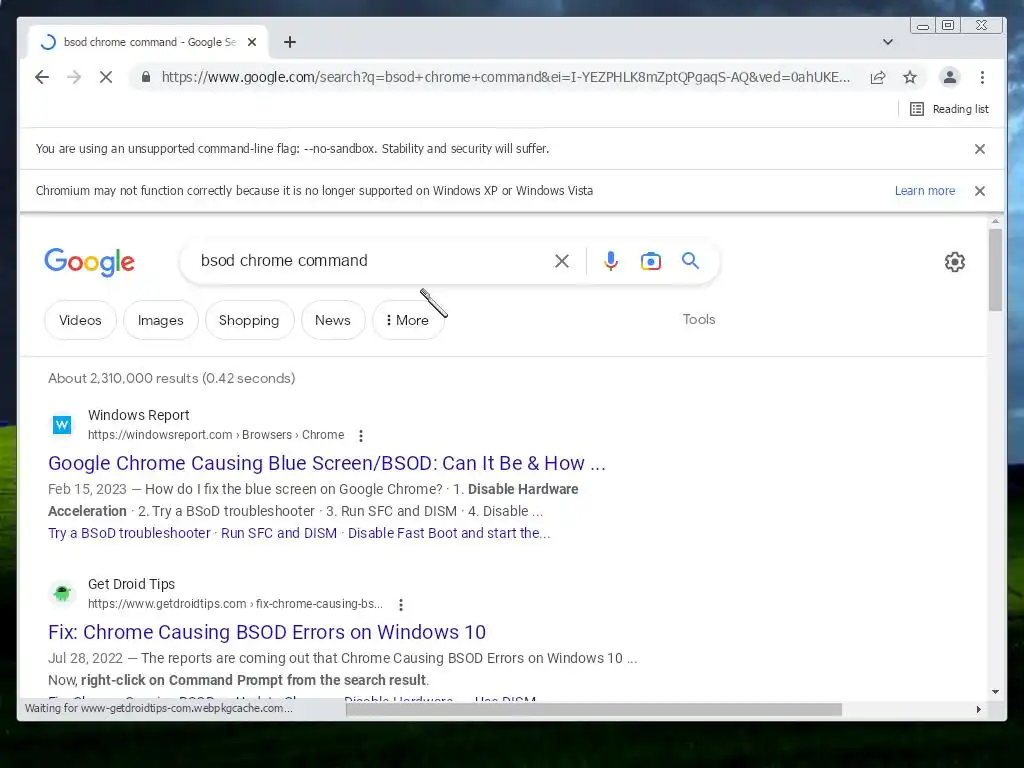Image resolution: width=1024 pixels, height=768 pixels.
Task: Share this page using the share icon
Action: (x=878, y=77)
